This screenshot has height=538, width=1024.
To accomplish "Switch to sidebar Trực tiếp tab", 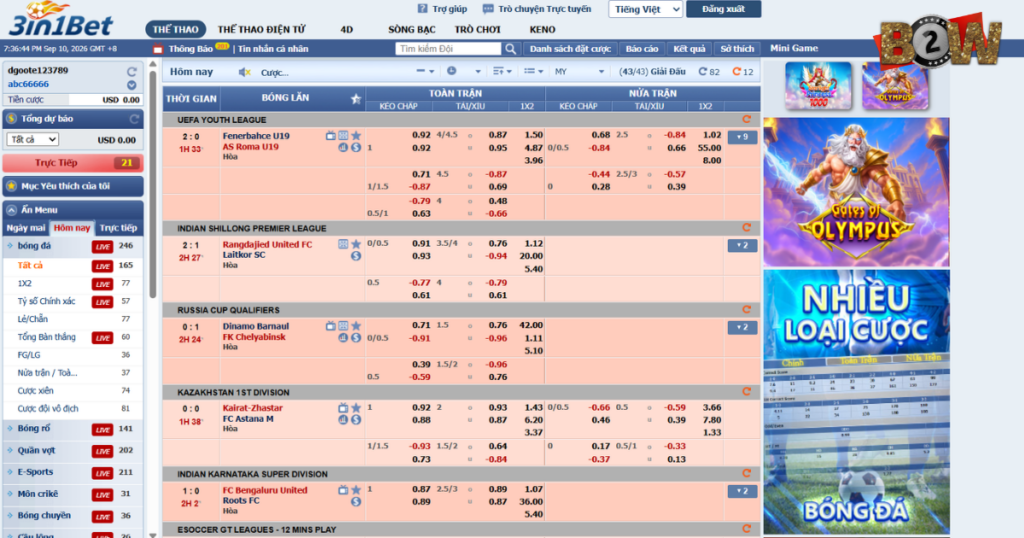I will pyautogui.click(x=118, y=228).
